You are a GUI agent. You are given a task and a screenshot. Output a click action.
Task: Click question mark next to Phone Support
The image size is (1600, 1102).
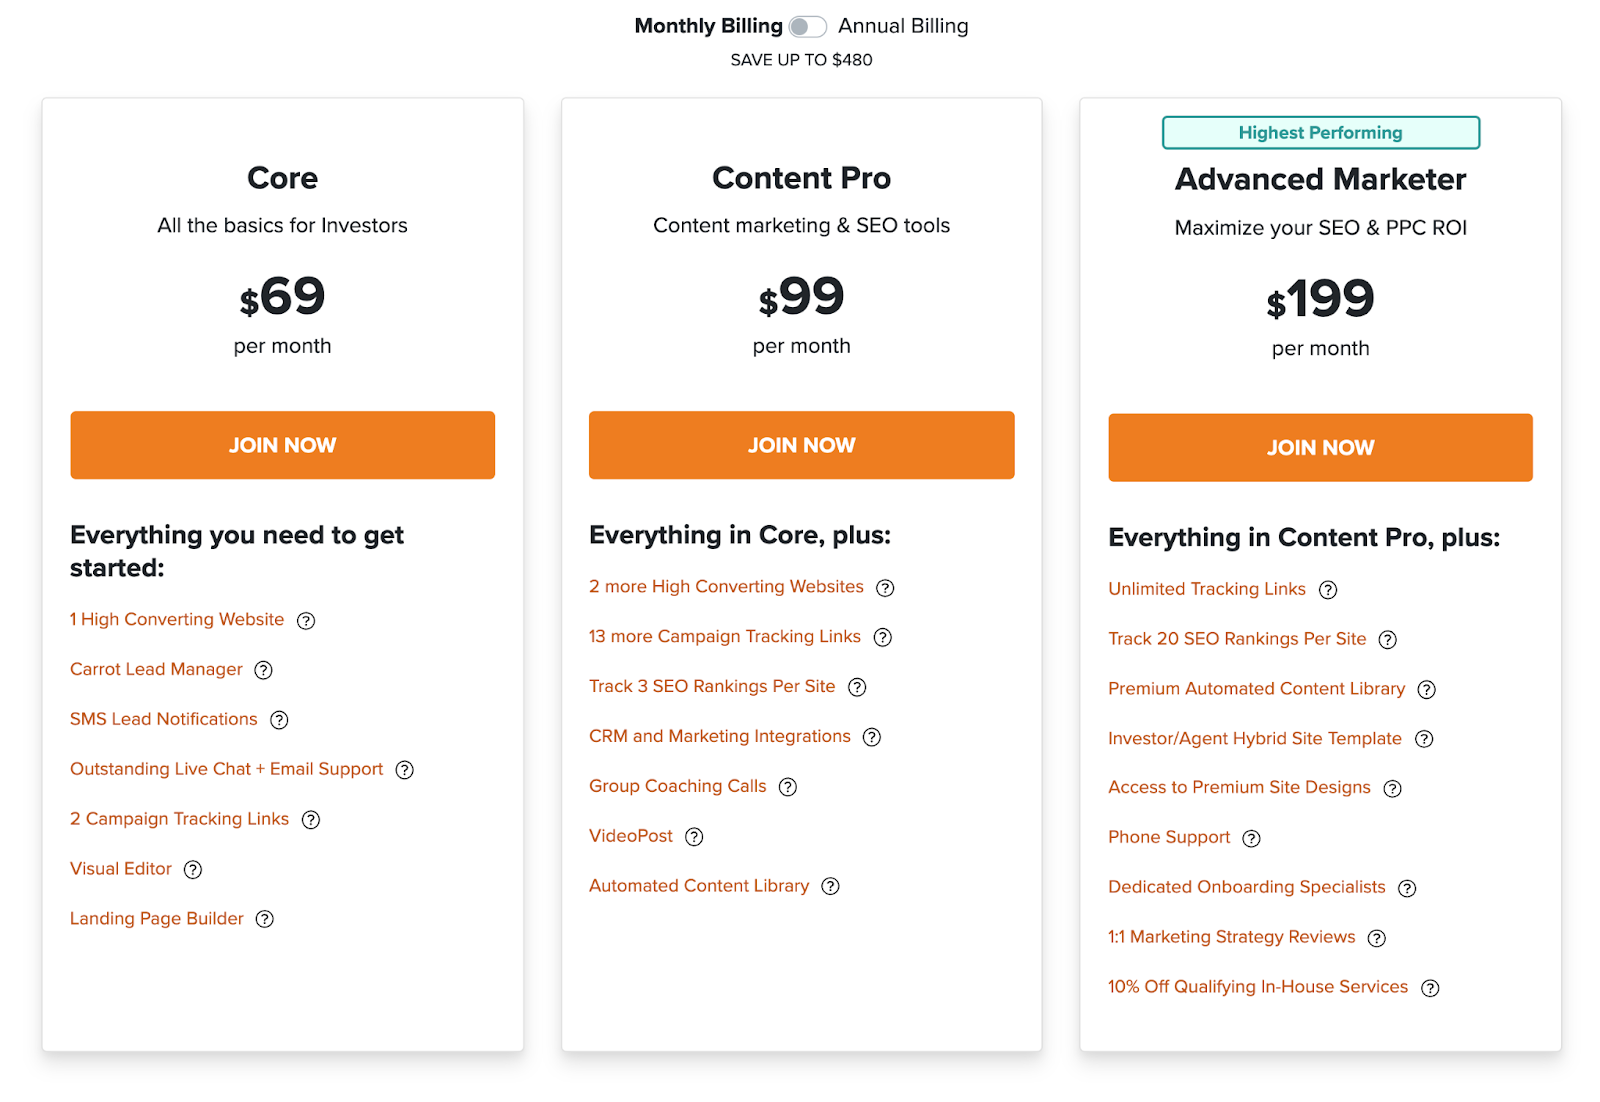coord(1251,838)
